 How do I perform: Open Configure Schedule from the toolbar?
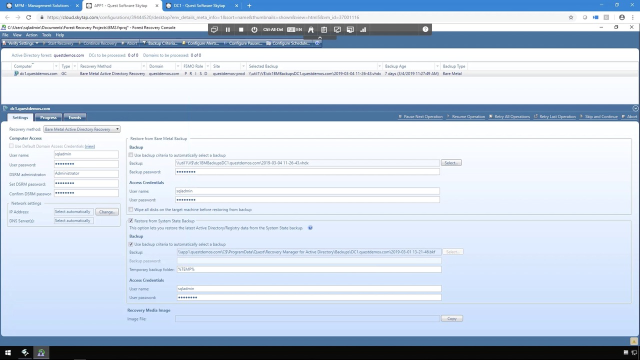coord(289,43)
